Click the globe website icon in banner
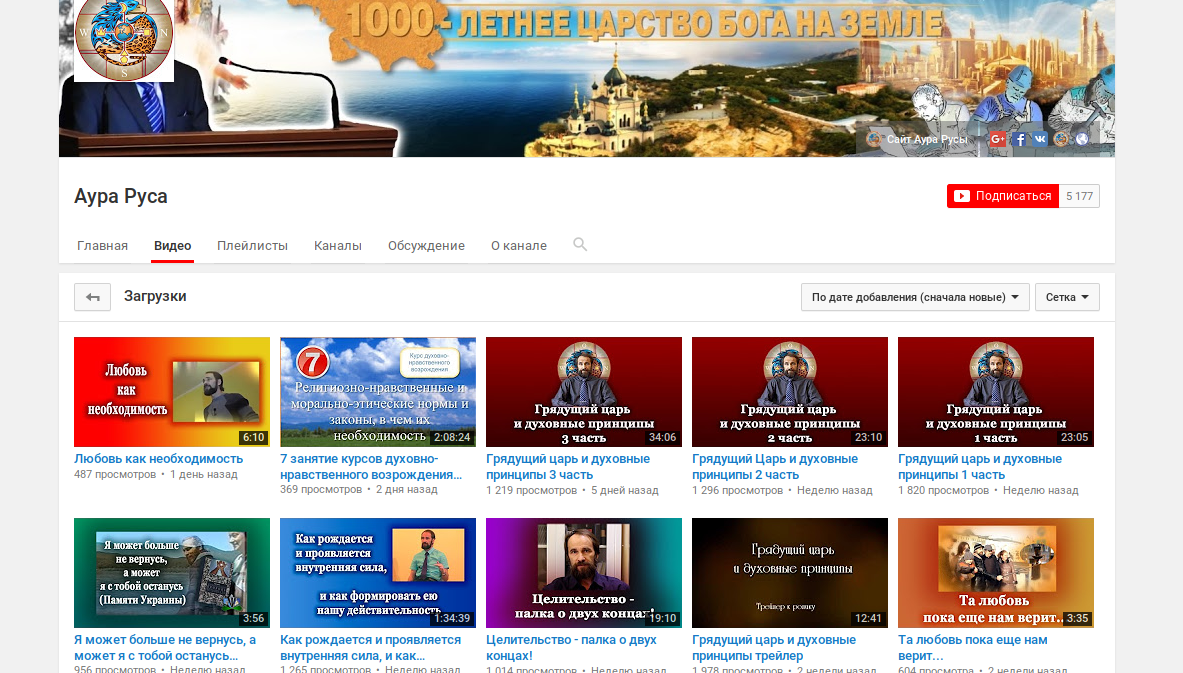This screenshot has height=673, width=1183. [x=1082, y=140]
